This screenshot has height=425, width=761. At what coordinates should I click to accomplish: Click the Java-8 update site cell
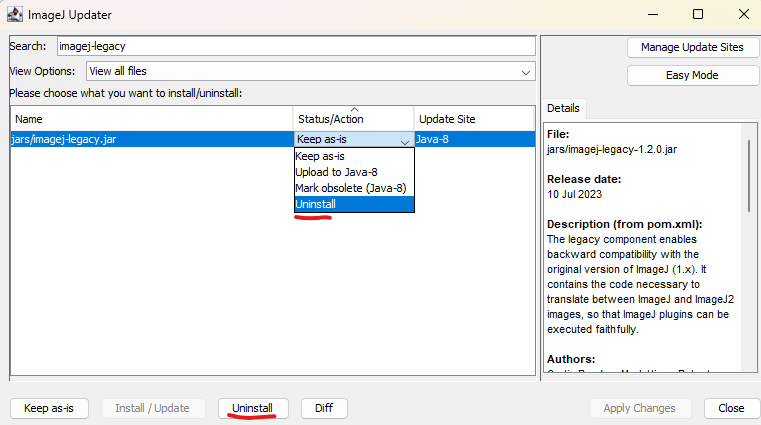pos(475,139)
